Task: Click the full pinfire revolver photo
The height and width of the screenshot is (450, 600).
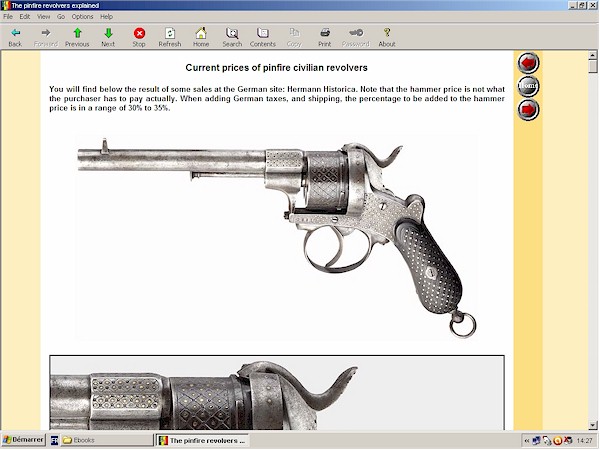Action: click(x=277, y=237)
